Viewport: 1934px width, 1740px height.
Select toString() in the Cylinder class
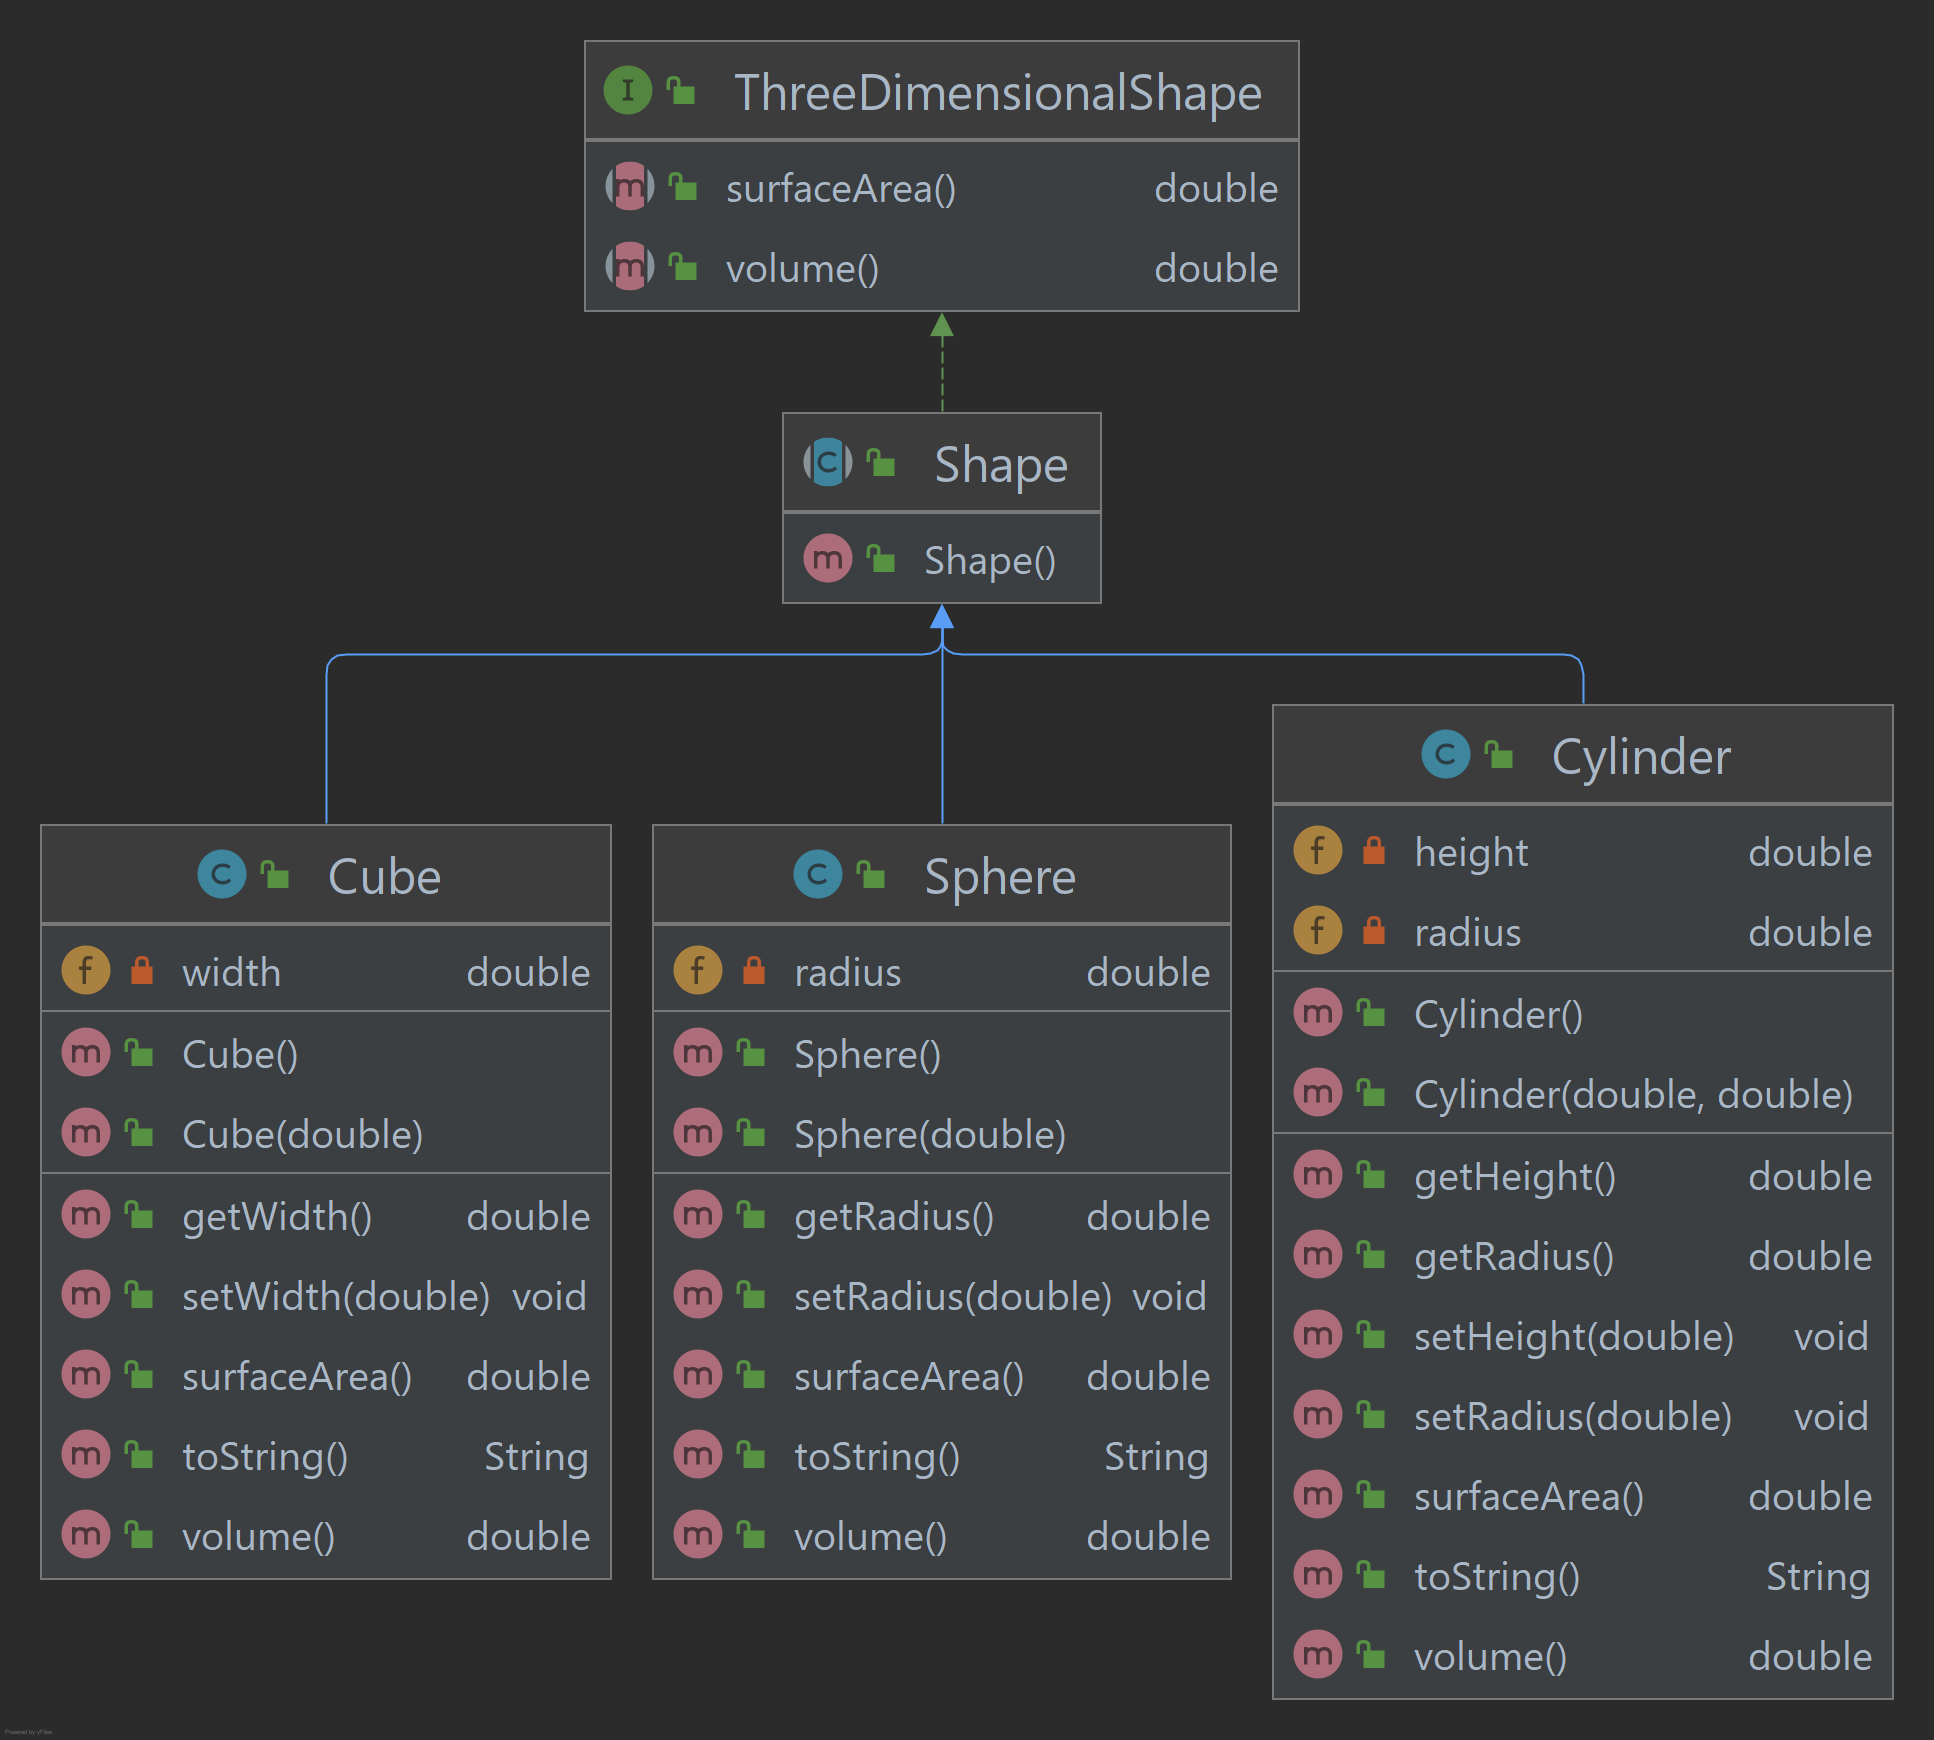(x=1496, y=1577)
